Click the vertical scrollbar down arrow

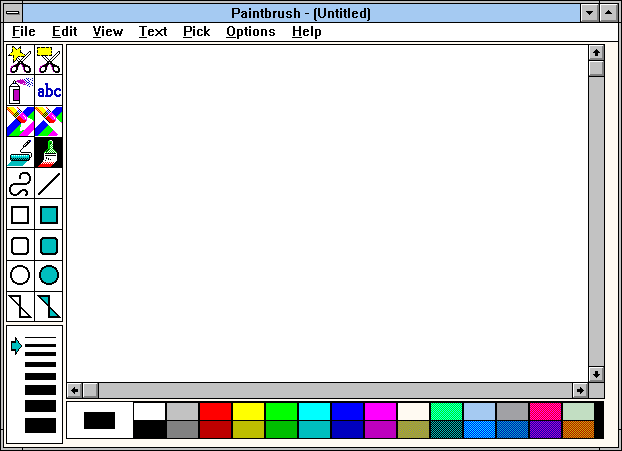(x=596, y=374)
